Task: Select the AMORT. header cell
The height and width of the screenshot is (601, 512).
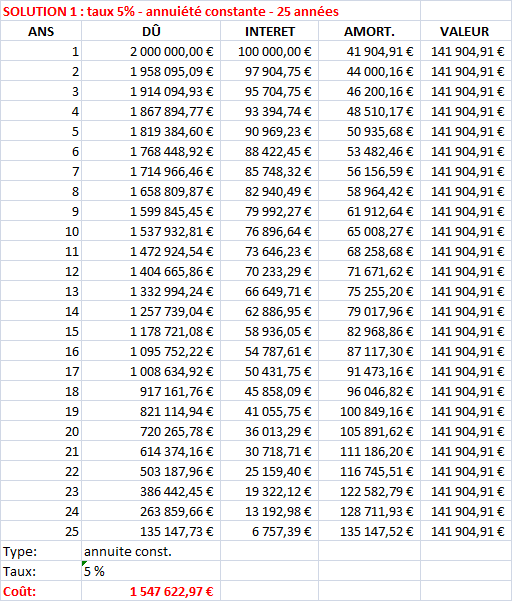Action: pyautogui.click(x=369, y=31)
